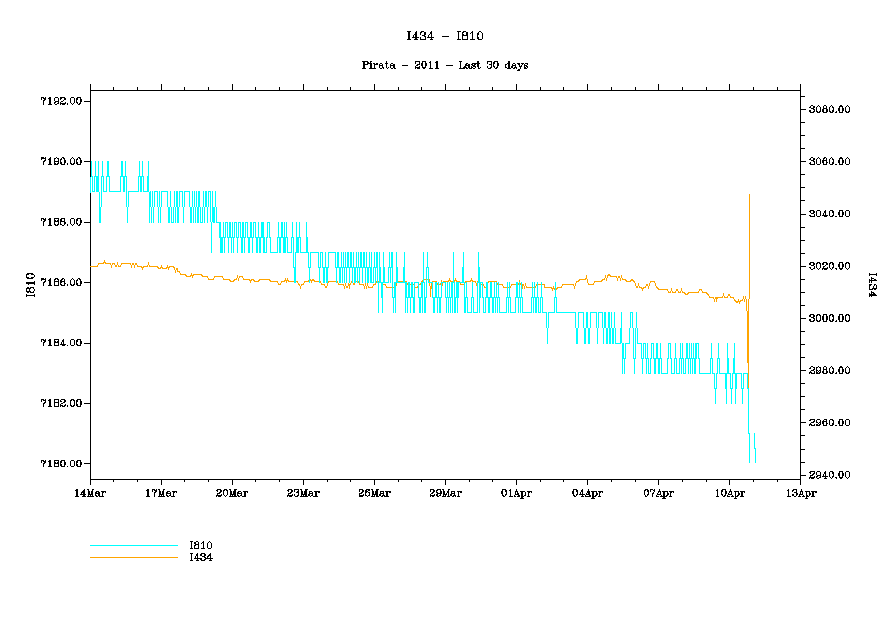The image size is (891, 630).
Task: Click the I434 legend entry label
Action: pos(201,557)
